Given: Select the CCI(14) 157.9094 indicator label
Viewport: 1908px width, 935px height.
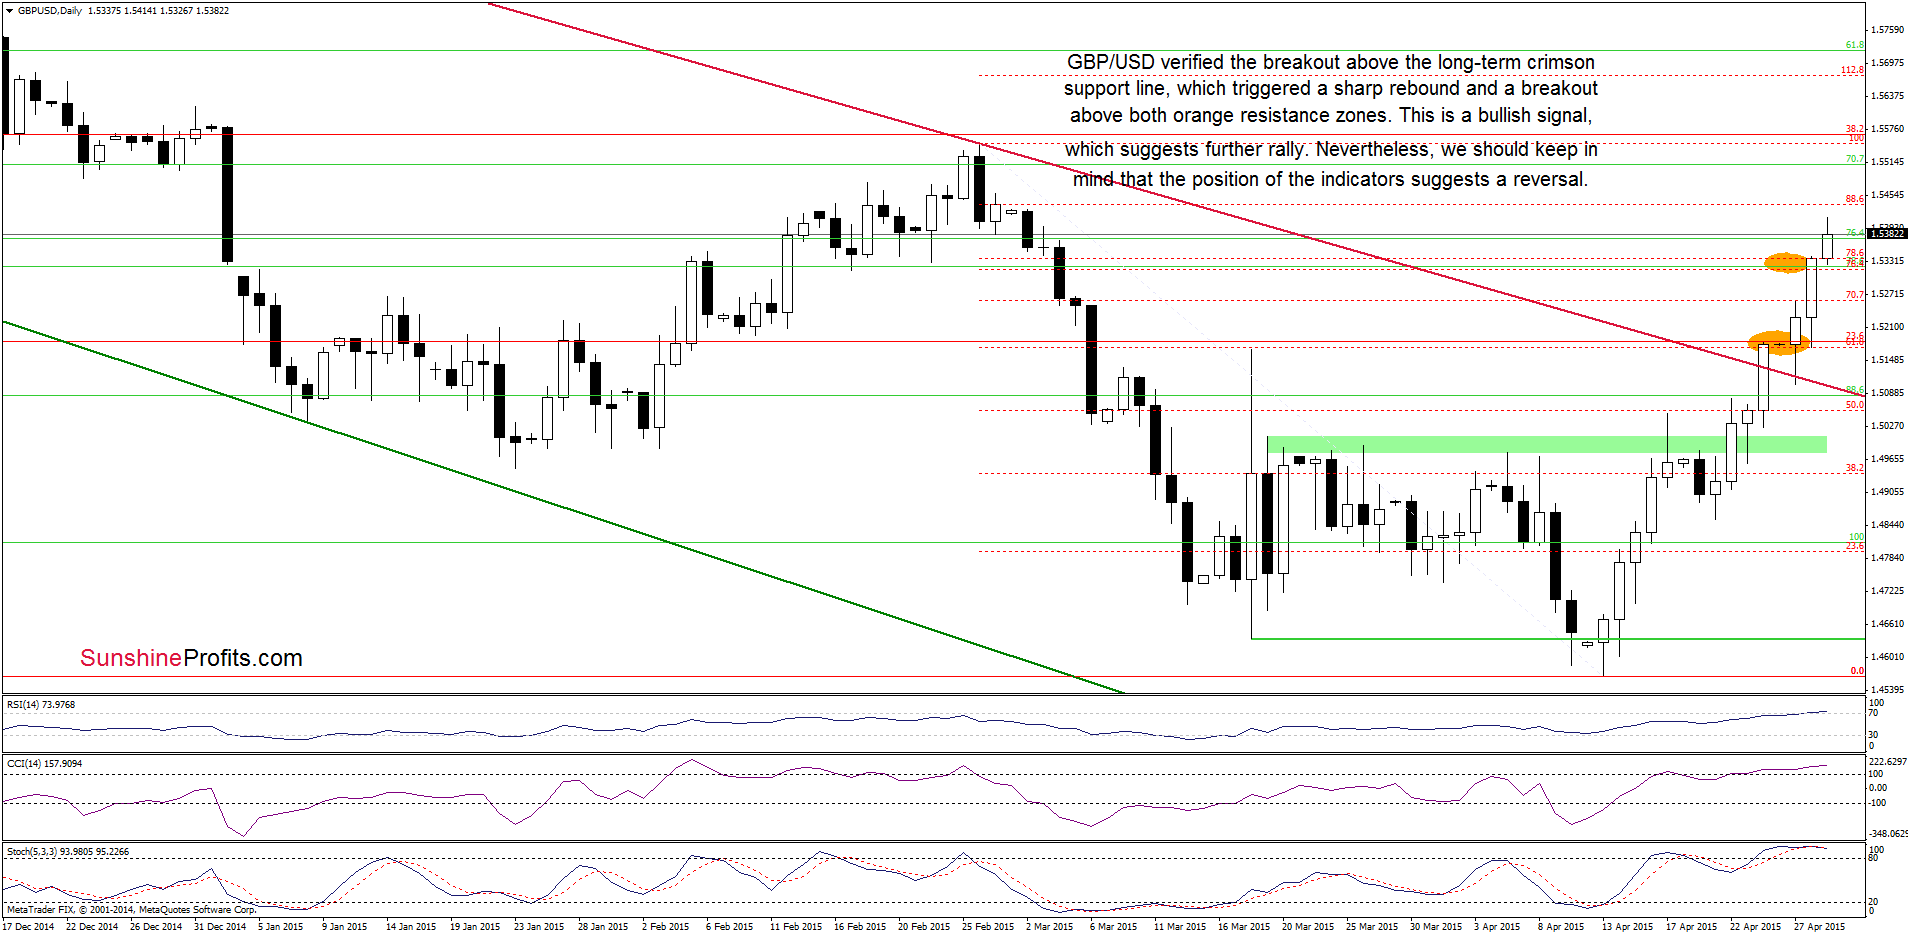Looking at the screenshot, I should point(45,764).
